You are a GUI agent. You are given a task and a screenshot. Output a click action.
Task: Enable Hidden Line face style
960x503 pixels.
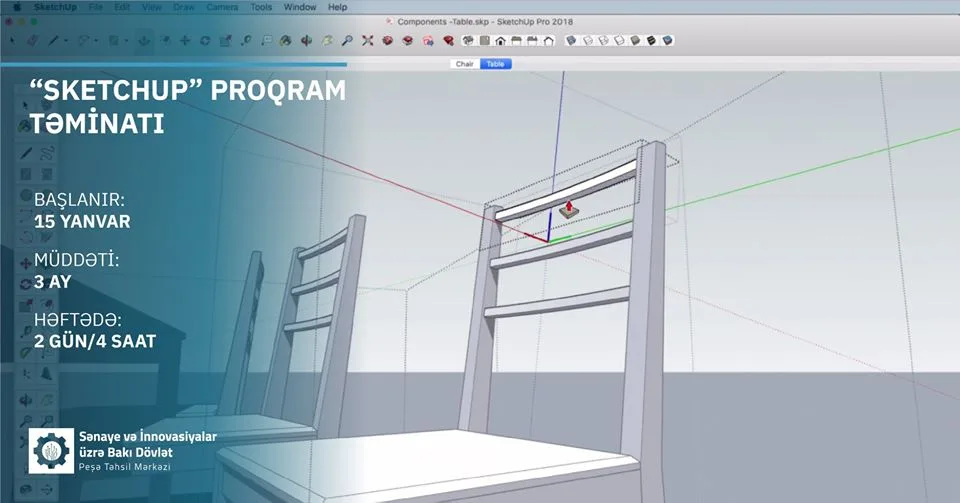619,41
